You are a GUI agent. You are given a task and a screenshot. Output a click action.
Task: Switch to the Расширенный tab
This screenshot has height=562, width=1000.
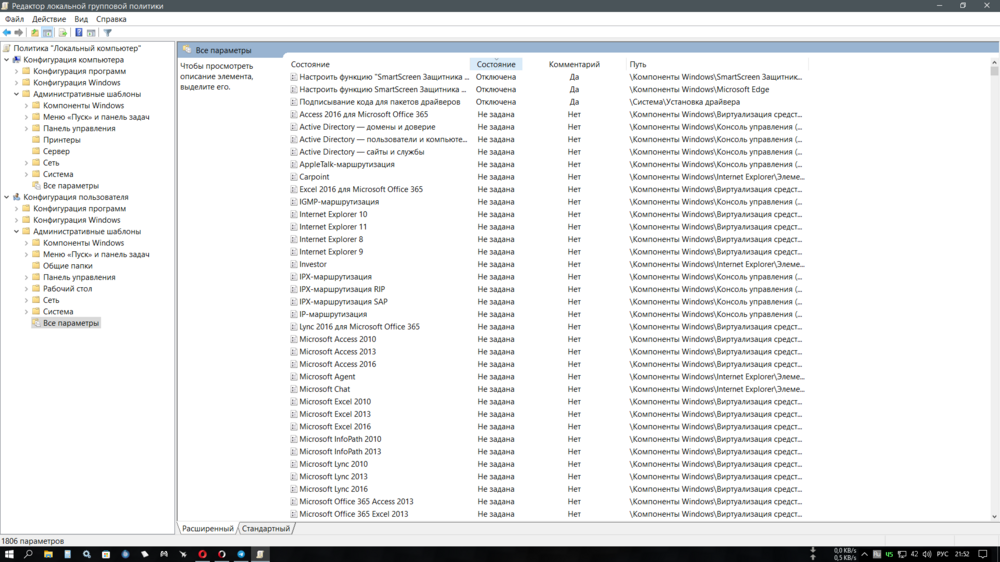point(207,528)
